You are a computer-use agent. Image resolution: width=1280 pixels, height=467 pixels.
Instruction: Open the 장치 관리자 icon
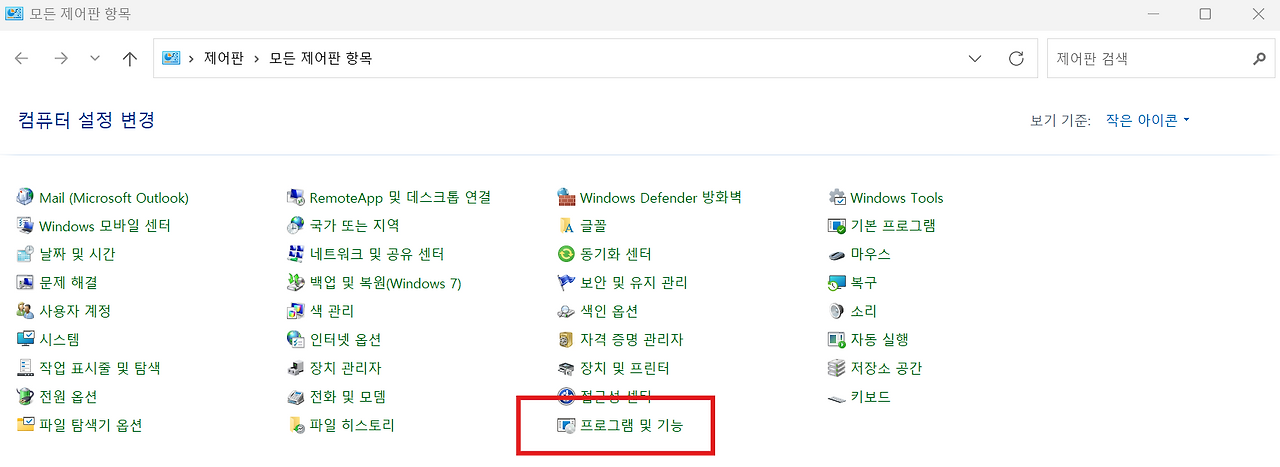pos(296,368)
